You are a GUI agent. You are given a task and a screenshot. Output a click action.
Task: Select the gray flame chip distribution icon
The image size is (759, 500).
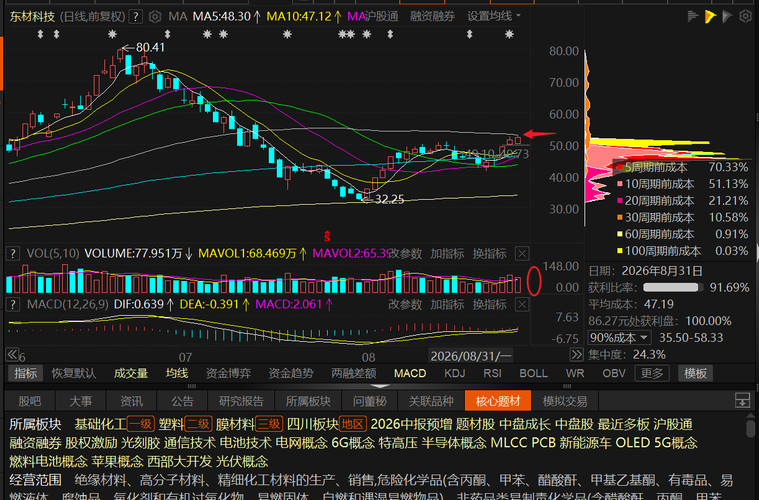(x=727, y=17)
